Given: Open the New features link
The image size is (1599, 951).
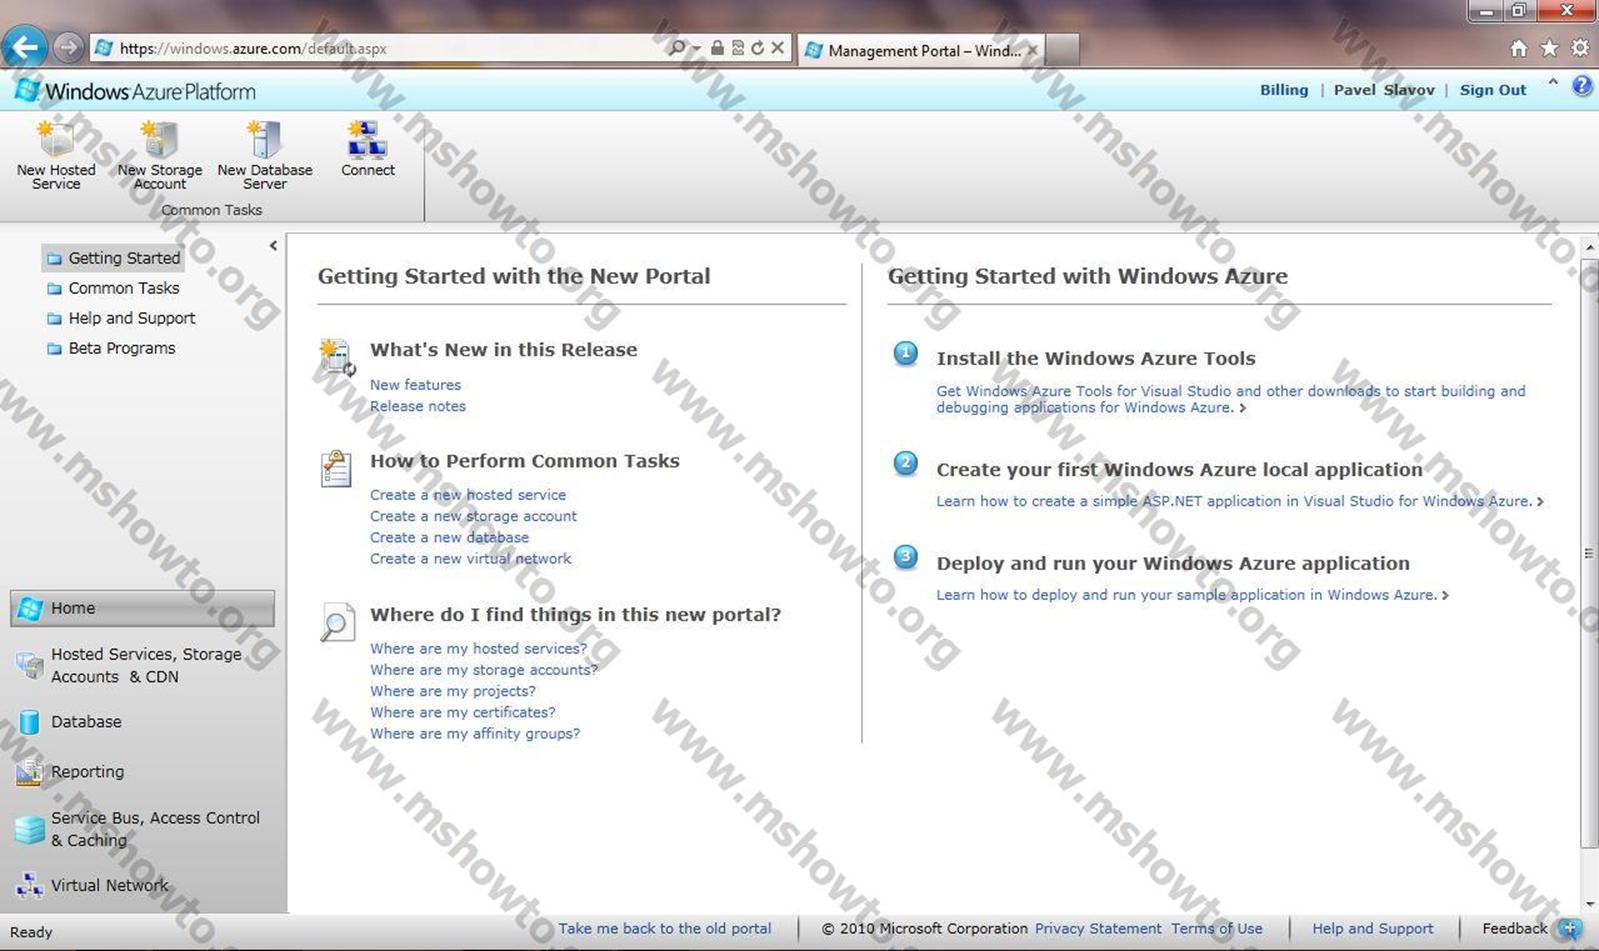Looking at the screenshot, I should point(415,385).
